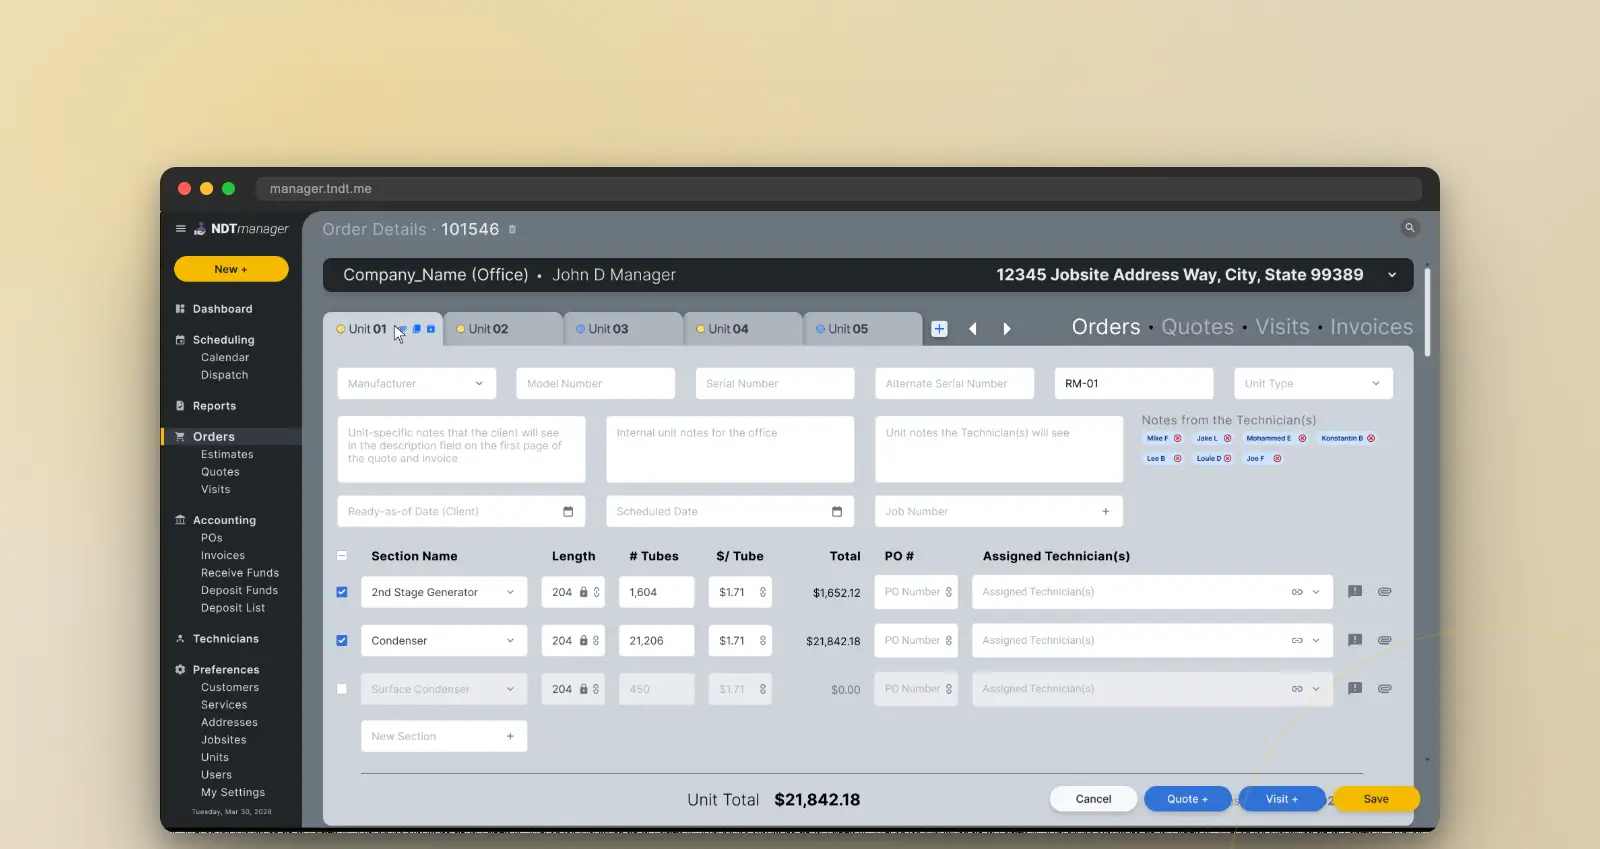1600x849 pixels.
Task: Add new section via plus icon
Action: [x=510, y=737]
